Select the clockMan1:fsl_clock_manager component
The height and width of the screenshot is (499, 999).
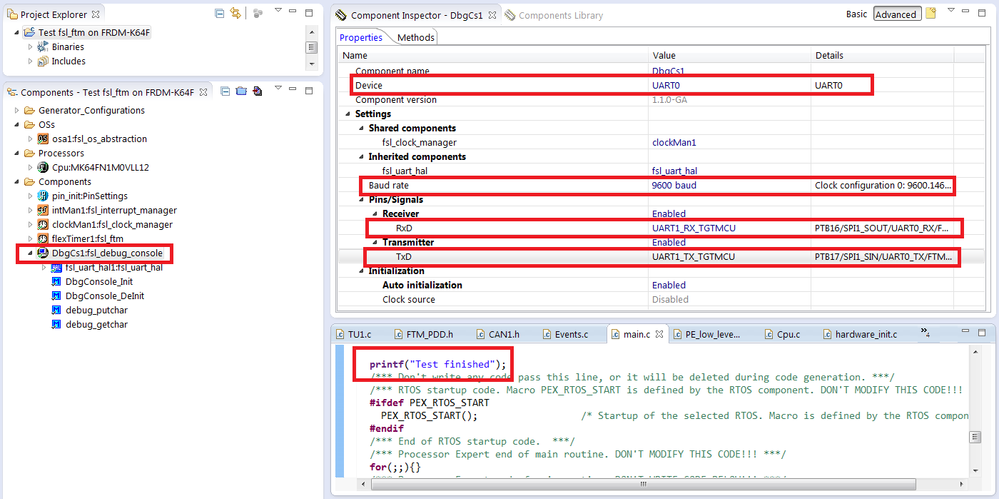[112, 224]
